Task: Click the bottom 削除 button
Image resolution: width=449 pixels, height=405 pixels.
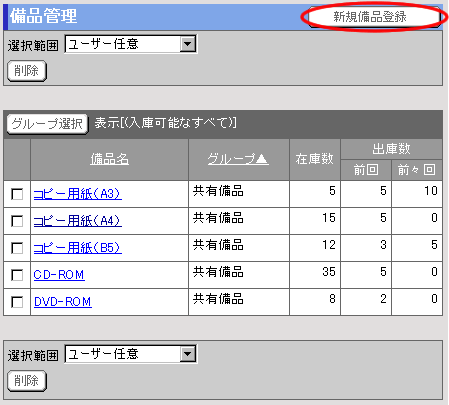Action: 27,381
